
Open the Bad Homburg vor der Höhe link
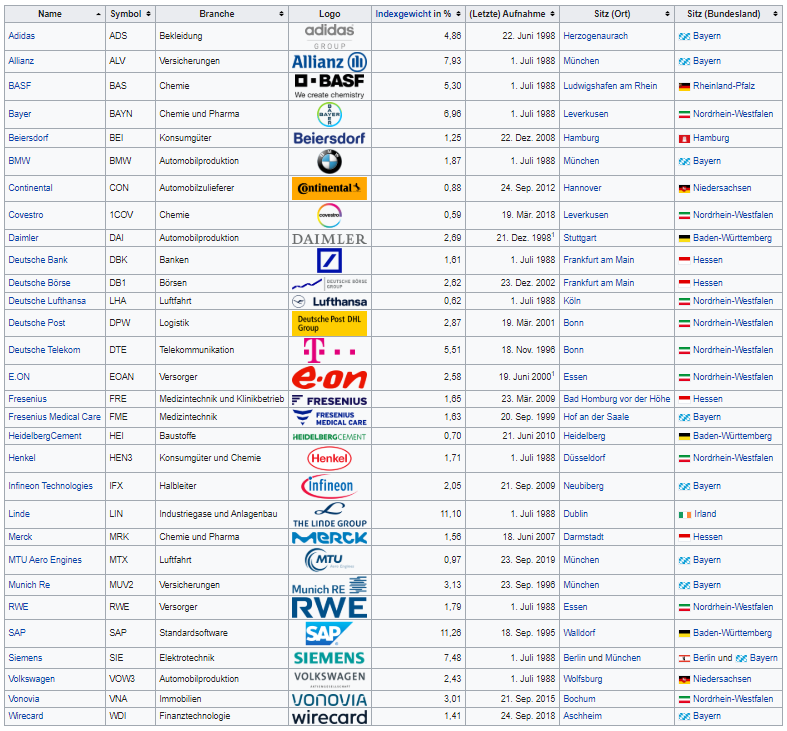coord(616,399)
